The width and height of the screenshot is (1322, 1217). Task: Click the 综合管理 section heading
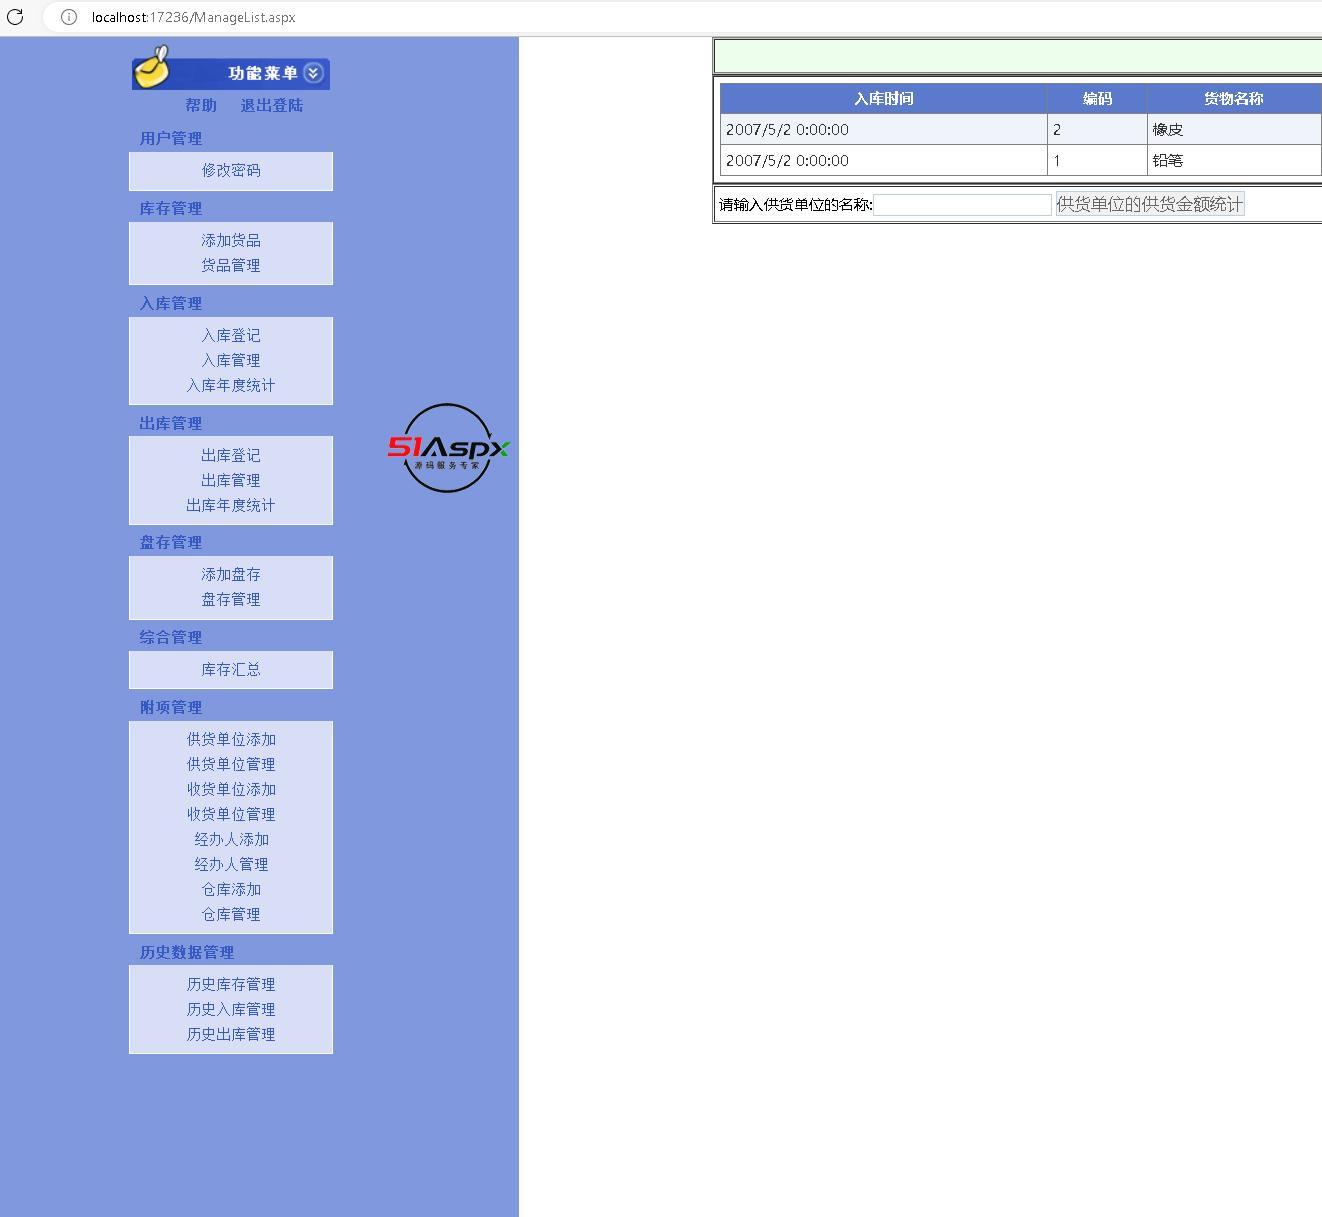point(171,638)
